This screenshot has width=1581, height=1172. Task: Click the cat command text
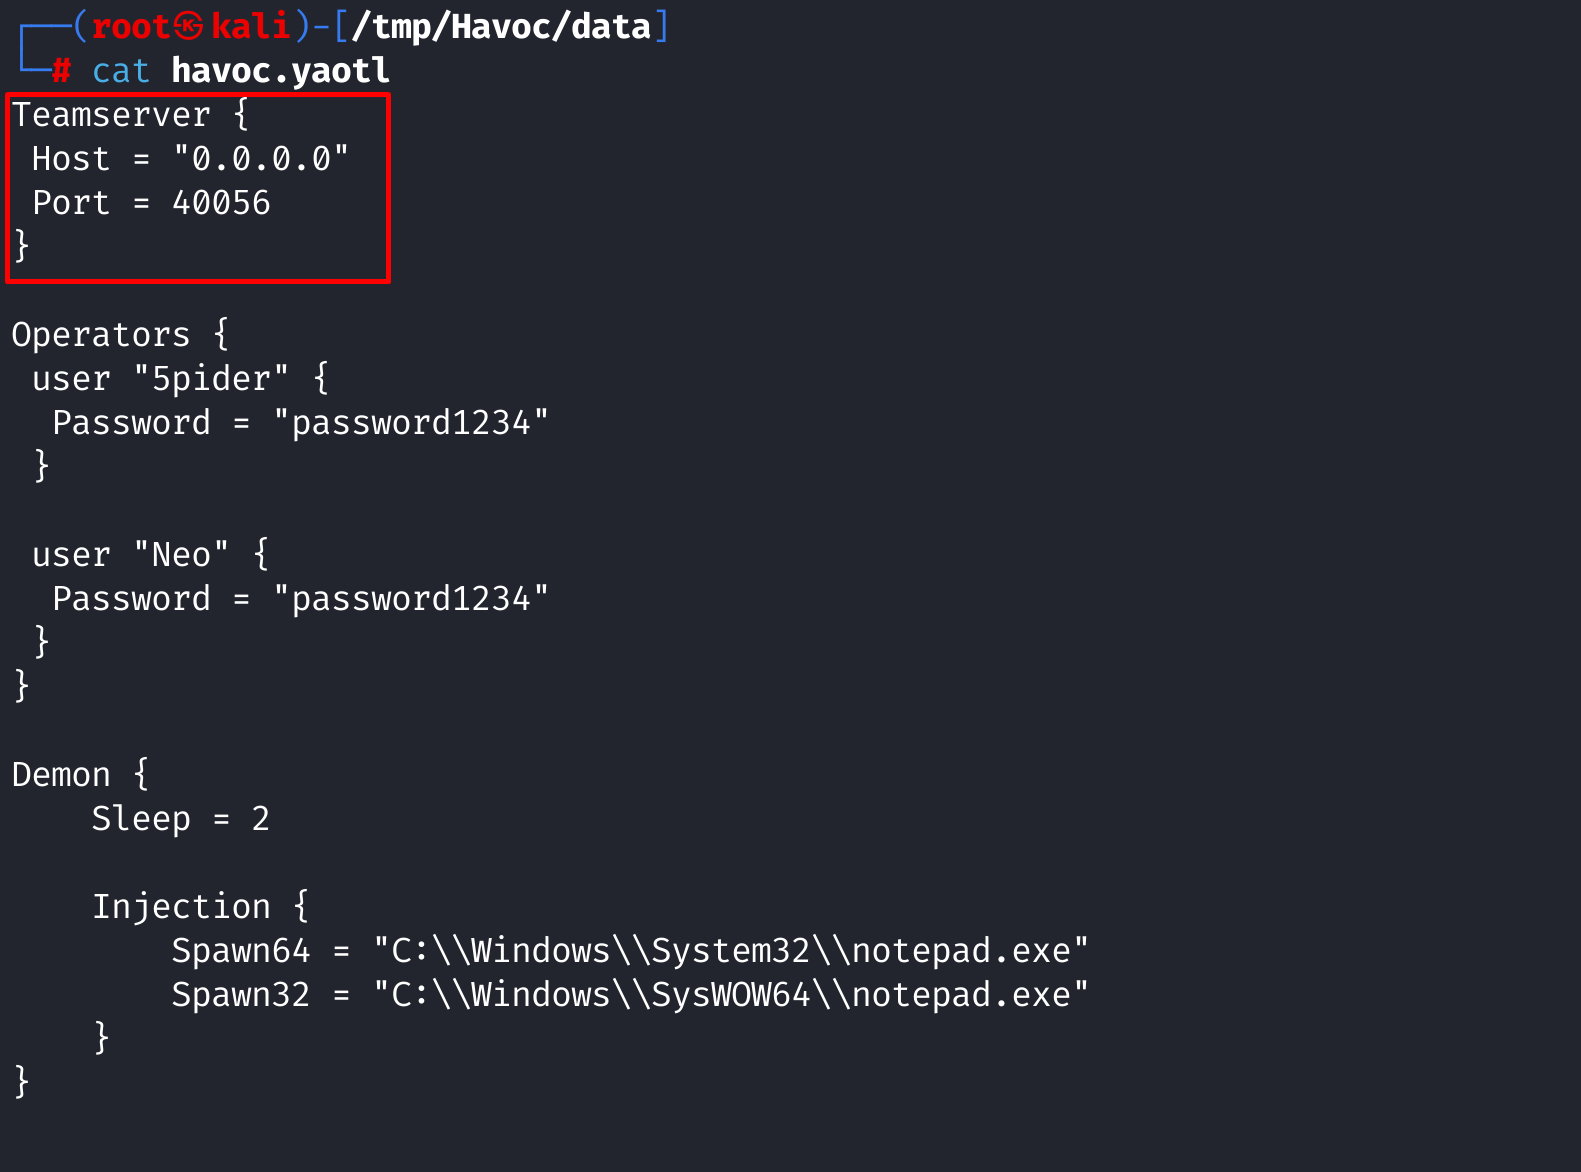[120, 71]
